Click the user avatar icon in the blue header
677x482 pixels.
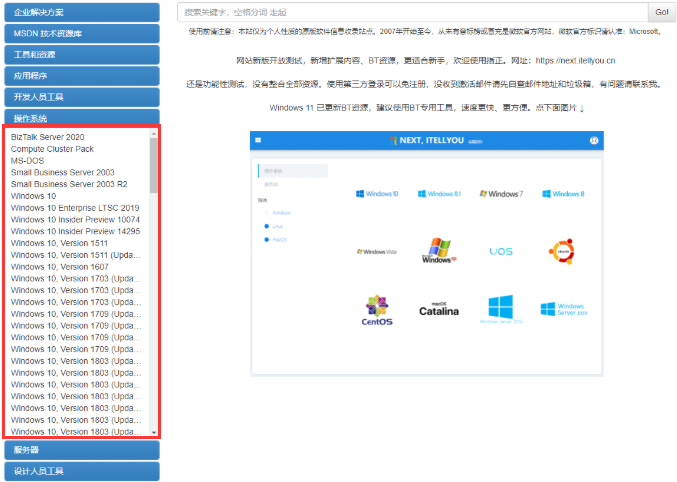(x=594, y=141)
